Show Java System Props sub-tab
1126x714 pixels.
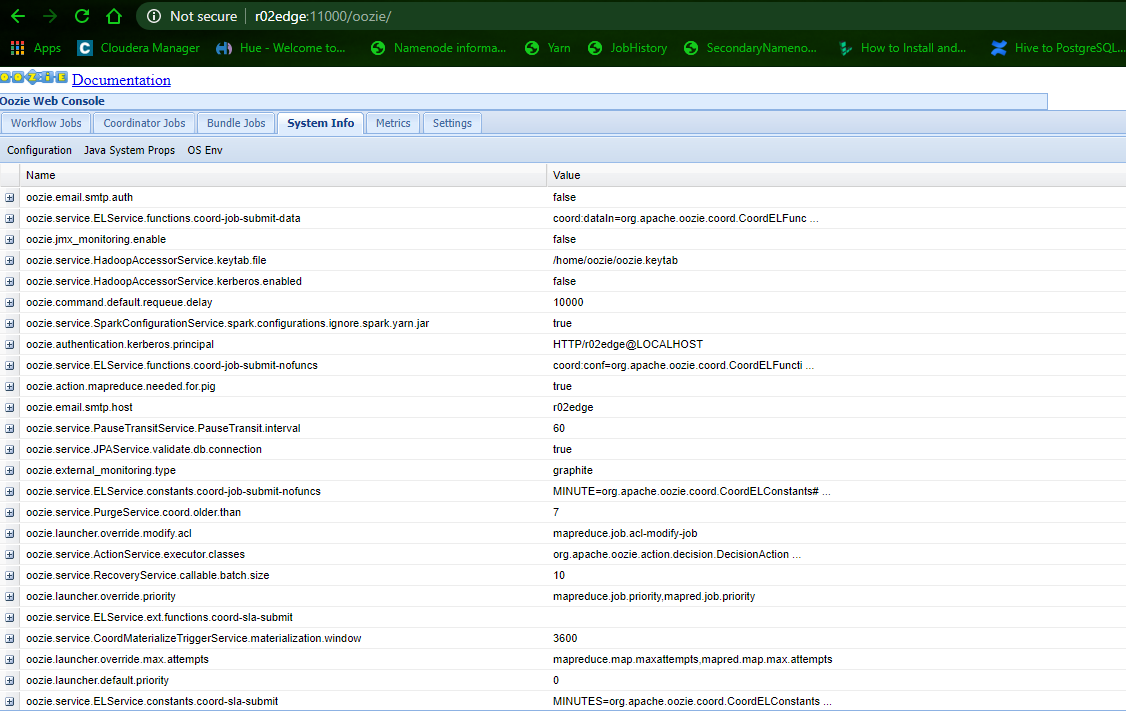(129, 150)
